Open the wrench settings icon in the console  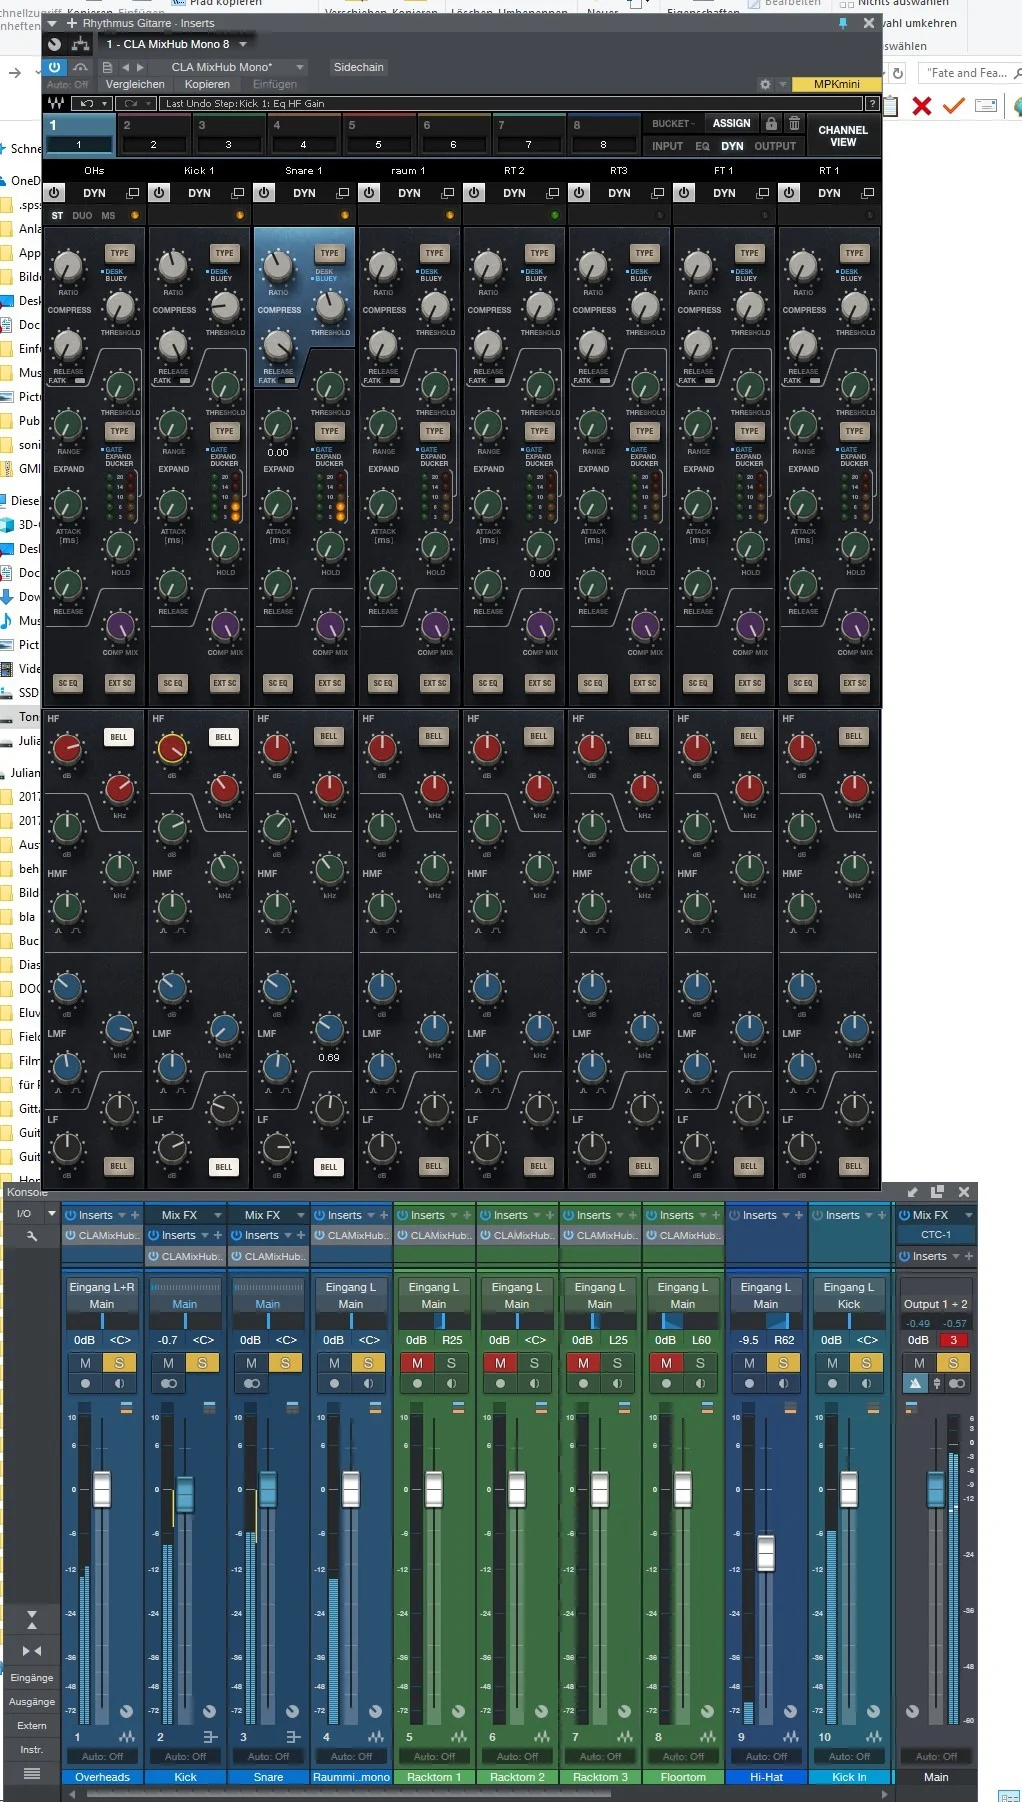(31, 1236)
